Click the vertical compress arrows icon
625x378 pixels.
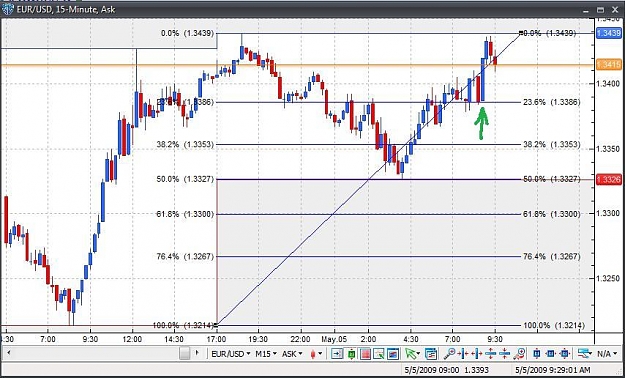point(504,354)
